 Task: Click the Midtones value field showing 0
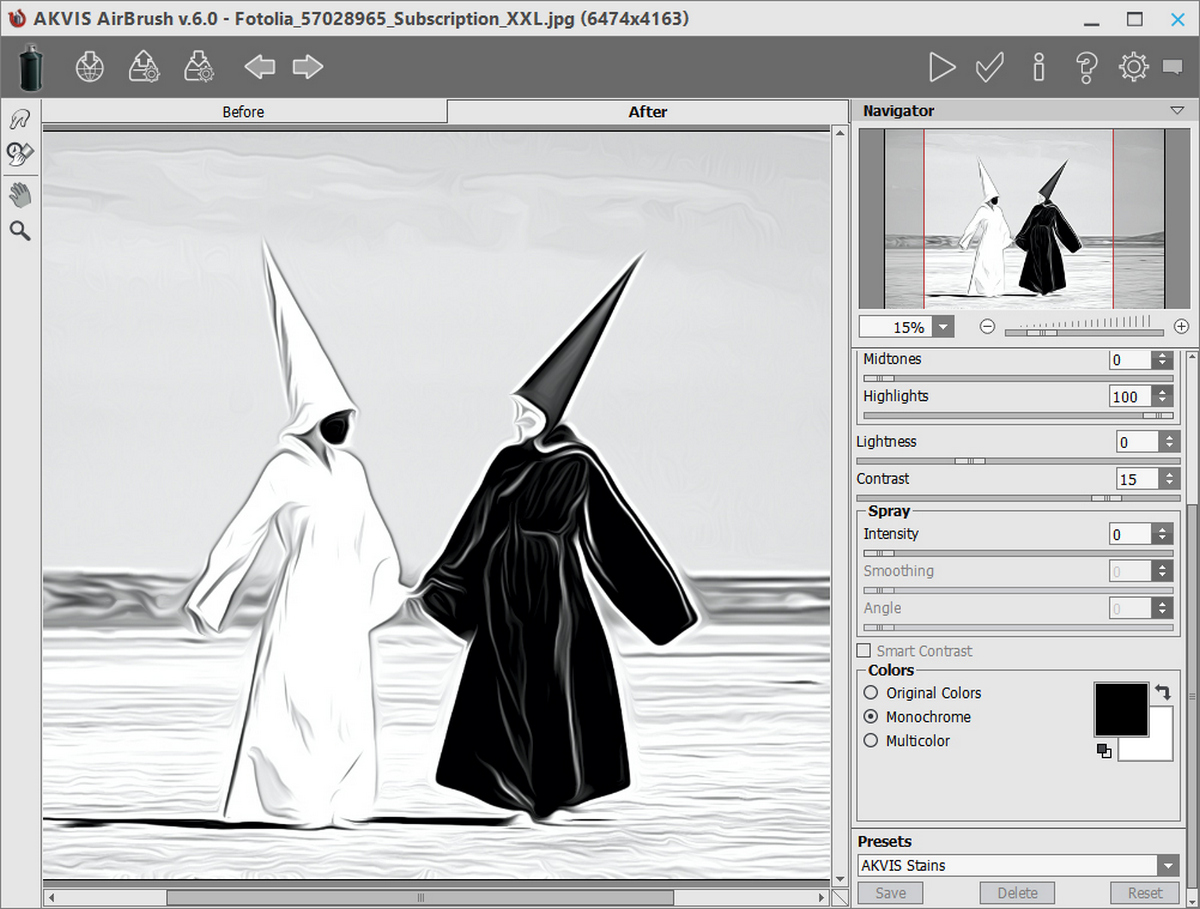pos(1130,359)
